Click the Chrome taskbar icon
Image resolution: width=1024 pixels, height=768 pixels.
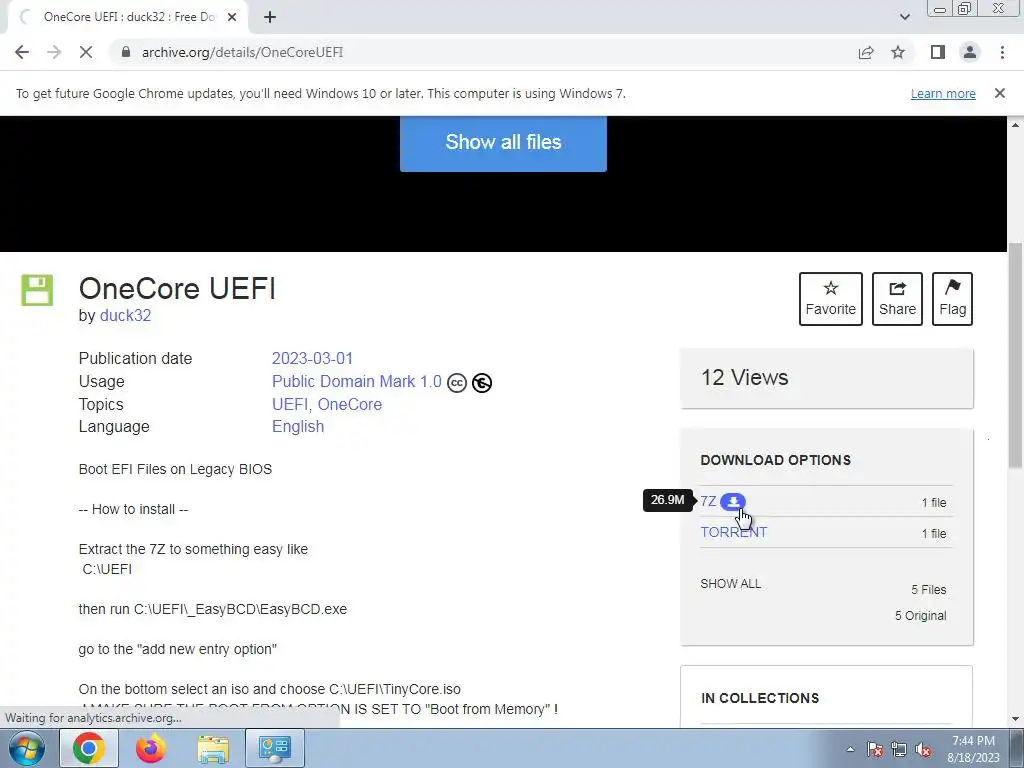[x=89, y=748]
